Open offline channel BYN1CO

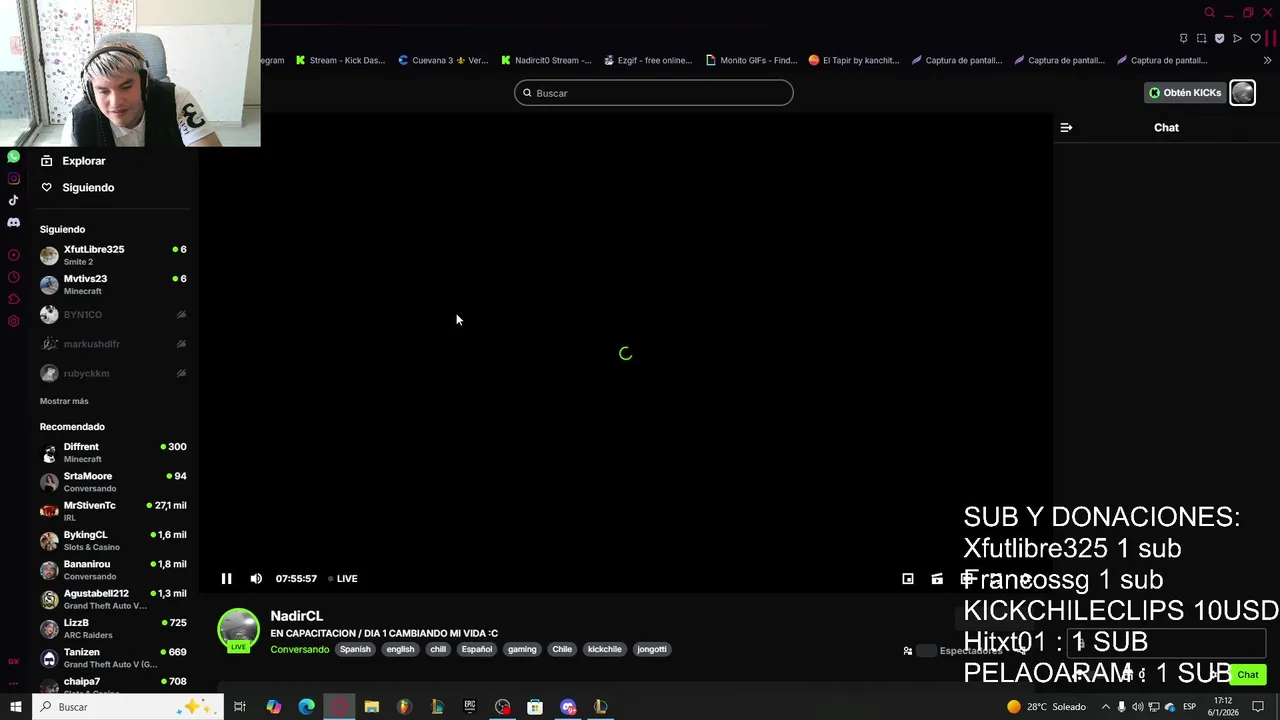[113, 315]
